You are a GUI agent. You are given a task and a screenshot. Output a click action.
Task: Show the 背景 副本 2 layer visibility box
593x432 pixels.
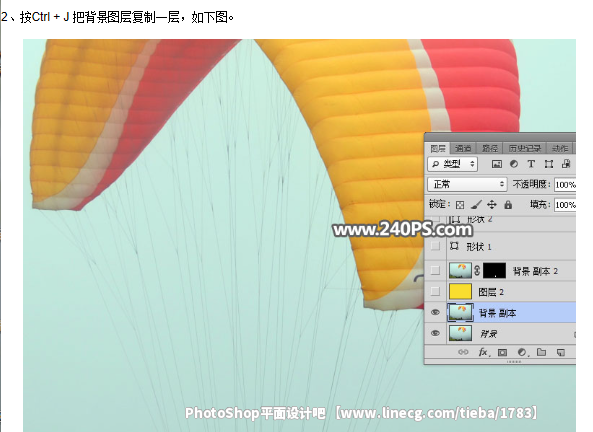435,270
